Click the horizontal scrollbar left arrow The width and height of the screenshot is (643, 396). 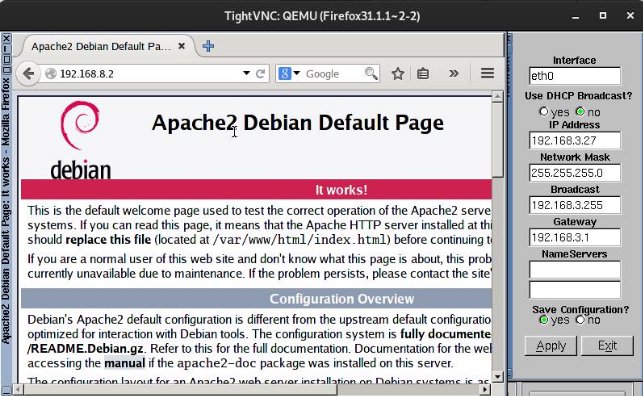[x=18, y=389]
